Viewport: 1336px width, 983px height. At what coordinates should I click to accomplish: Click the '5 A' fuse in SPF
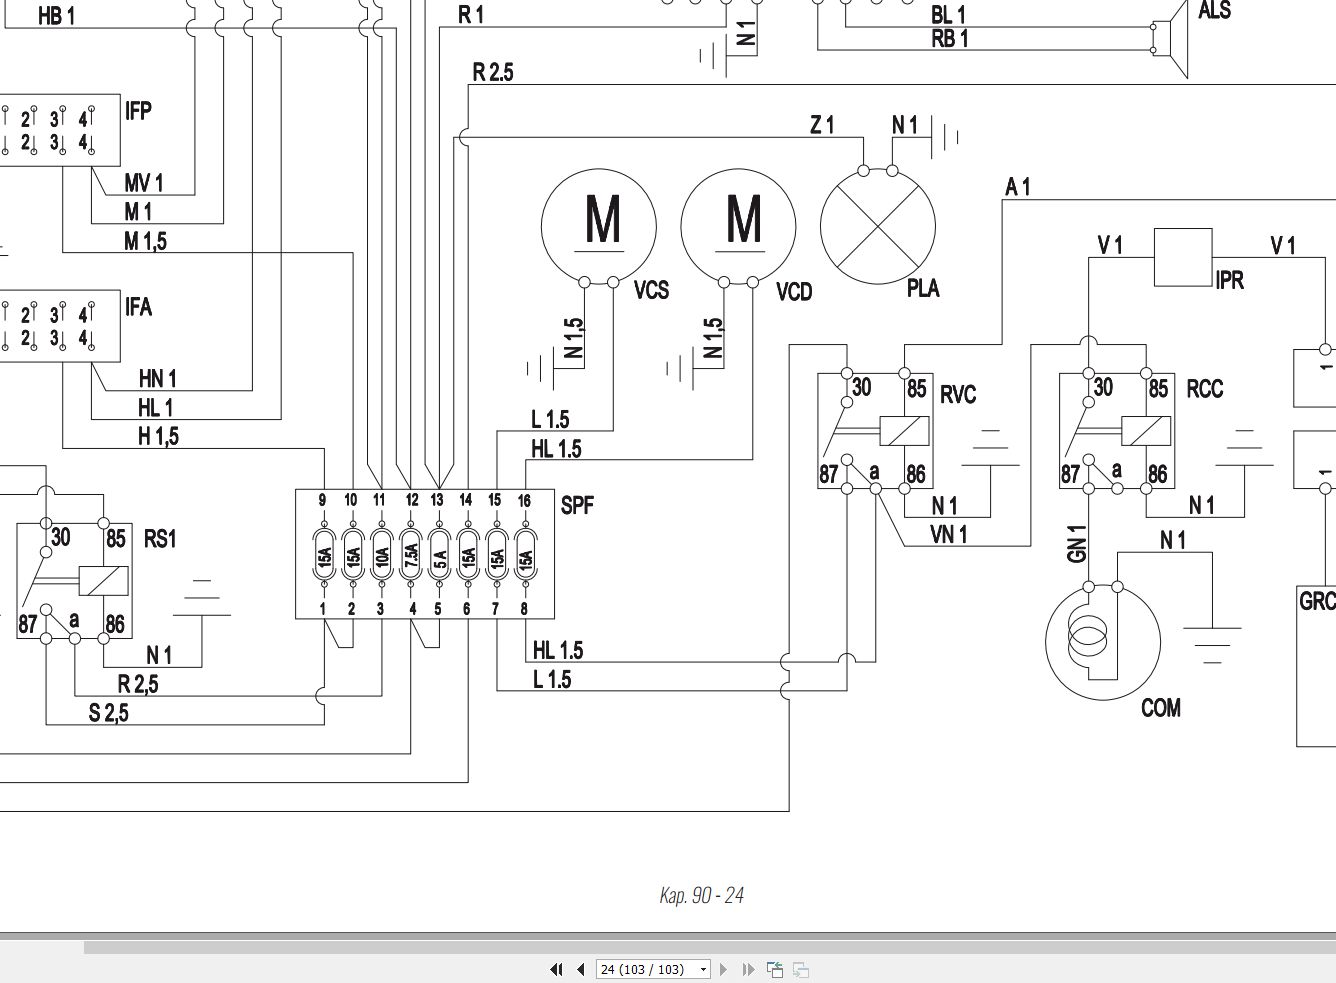[x=438, y=555]
